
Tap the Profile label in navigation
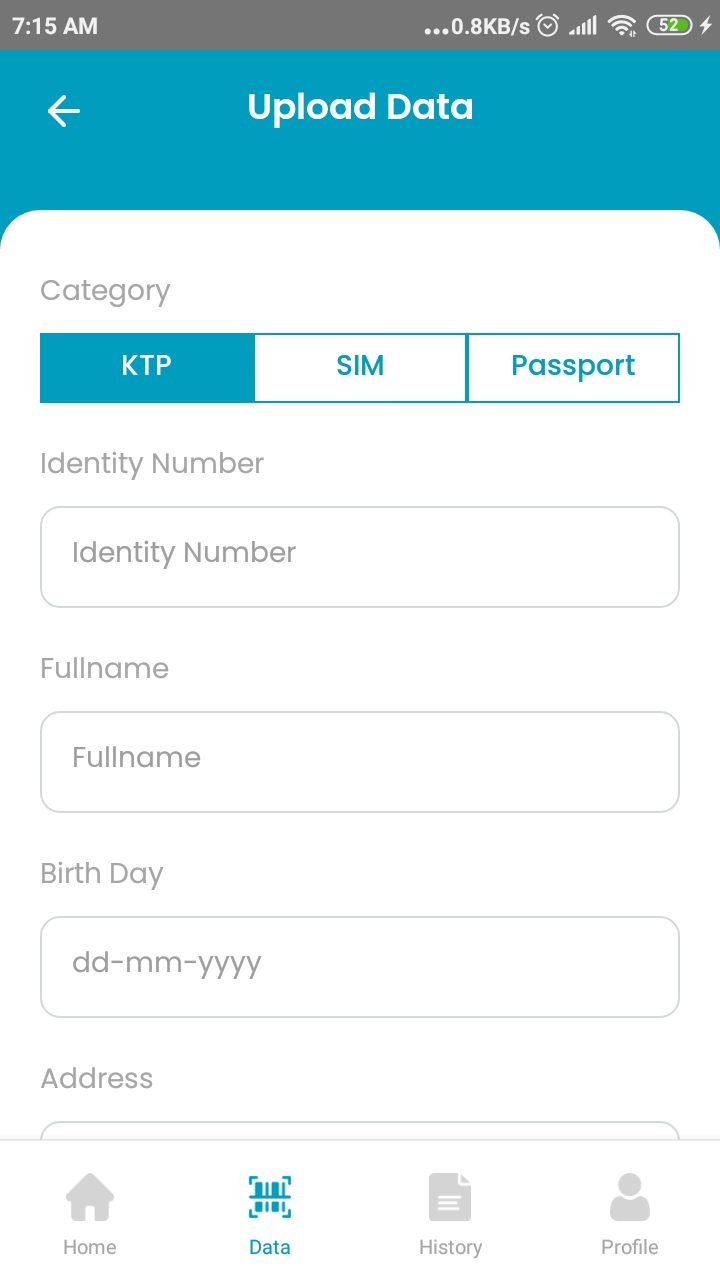point(630,1247)
